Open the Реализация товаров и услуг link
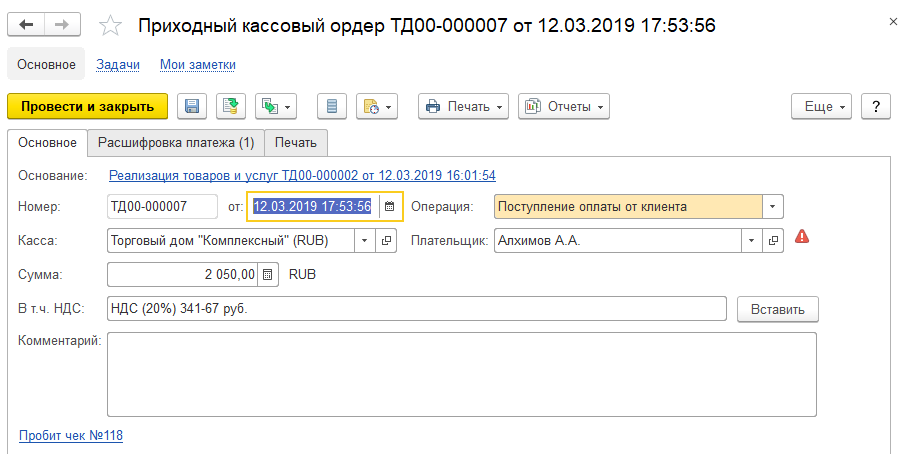 pyautogui.click(x=302, y=175)
